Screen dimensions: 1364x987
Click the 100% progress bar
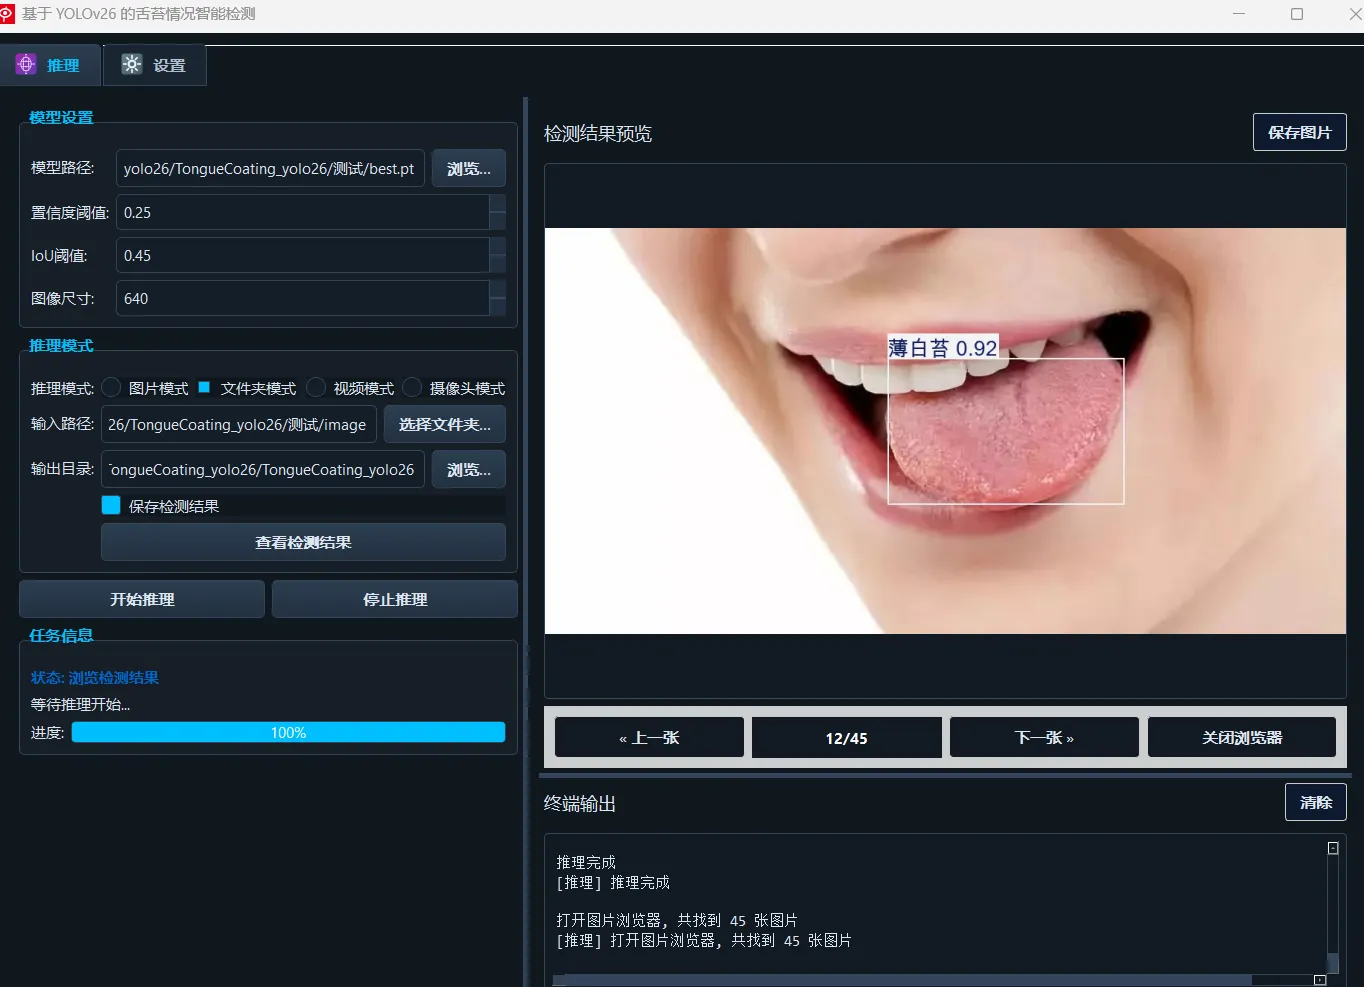[288, 733]
